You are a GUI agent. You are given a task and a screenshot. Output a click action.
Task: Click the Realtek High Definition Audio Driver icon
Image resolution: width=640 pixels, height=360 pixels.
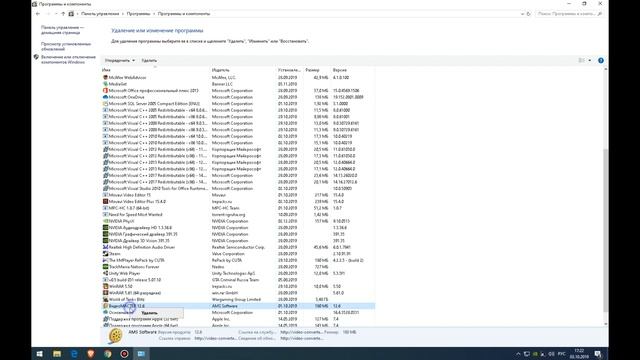(x=105, y=247)
